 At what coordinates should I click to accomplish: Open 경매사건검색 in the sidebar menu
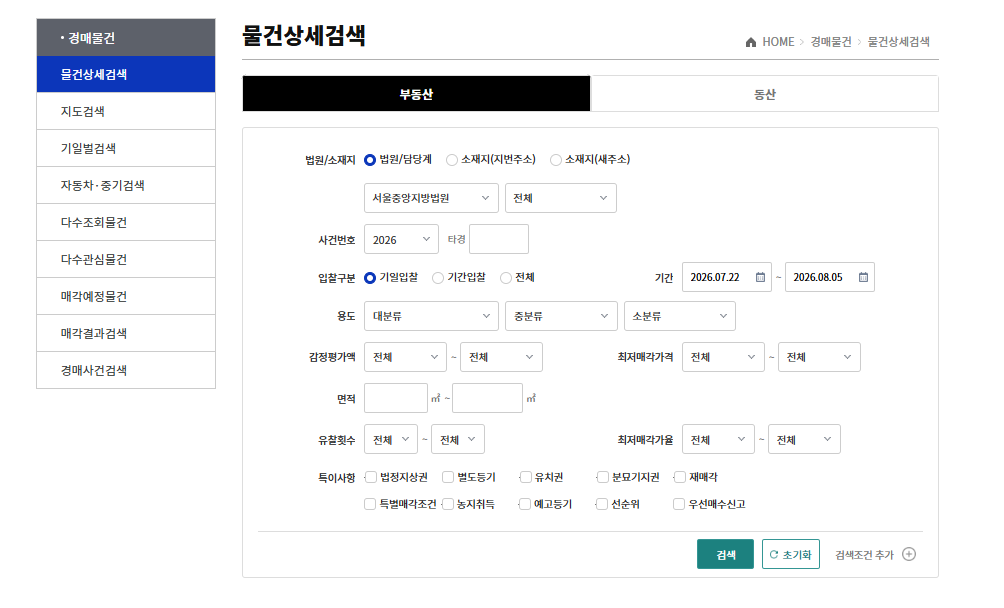(126, 371)
